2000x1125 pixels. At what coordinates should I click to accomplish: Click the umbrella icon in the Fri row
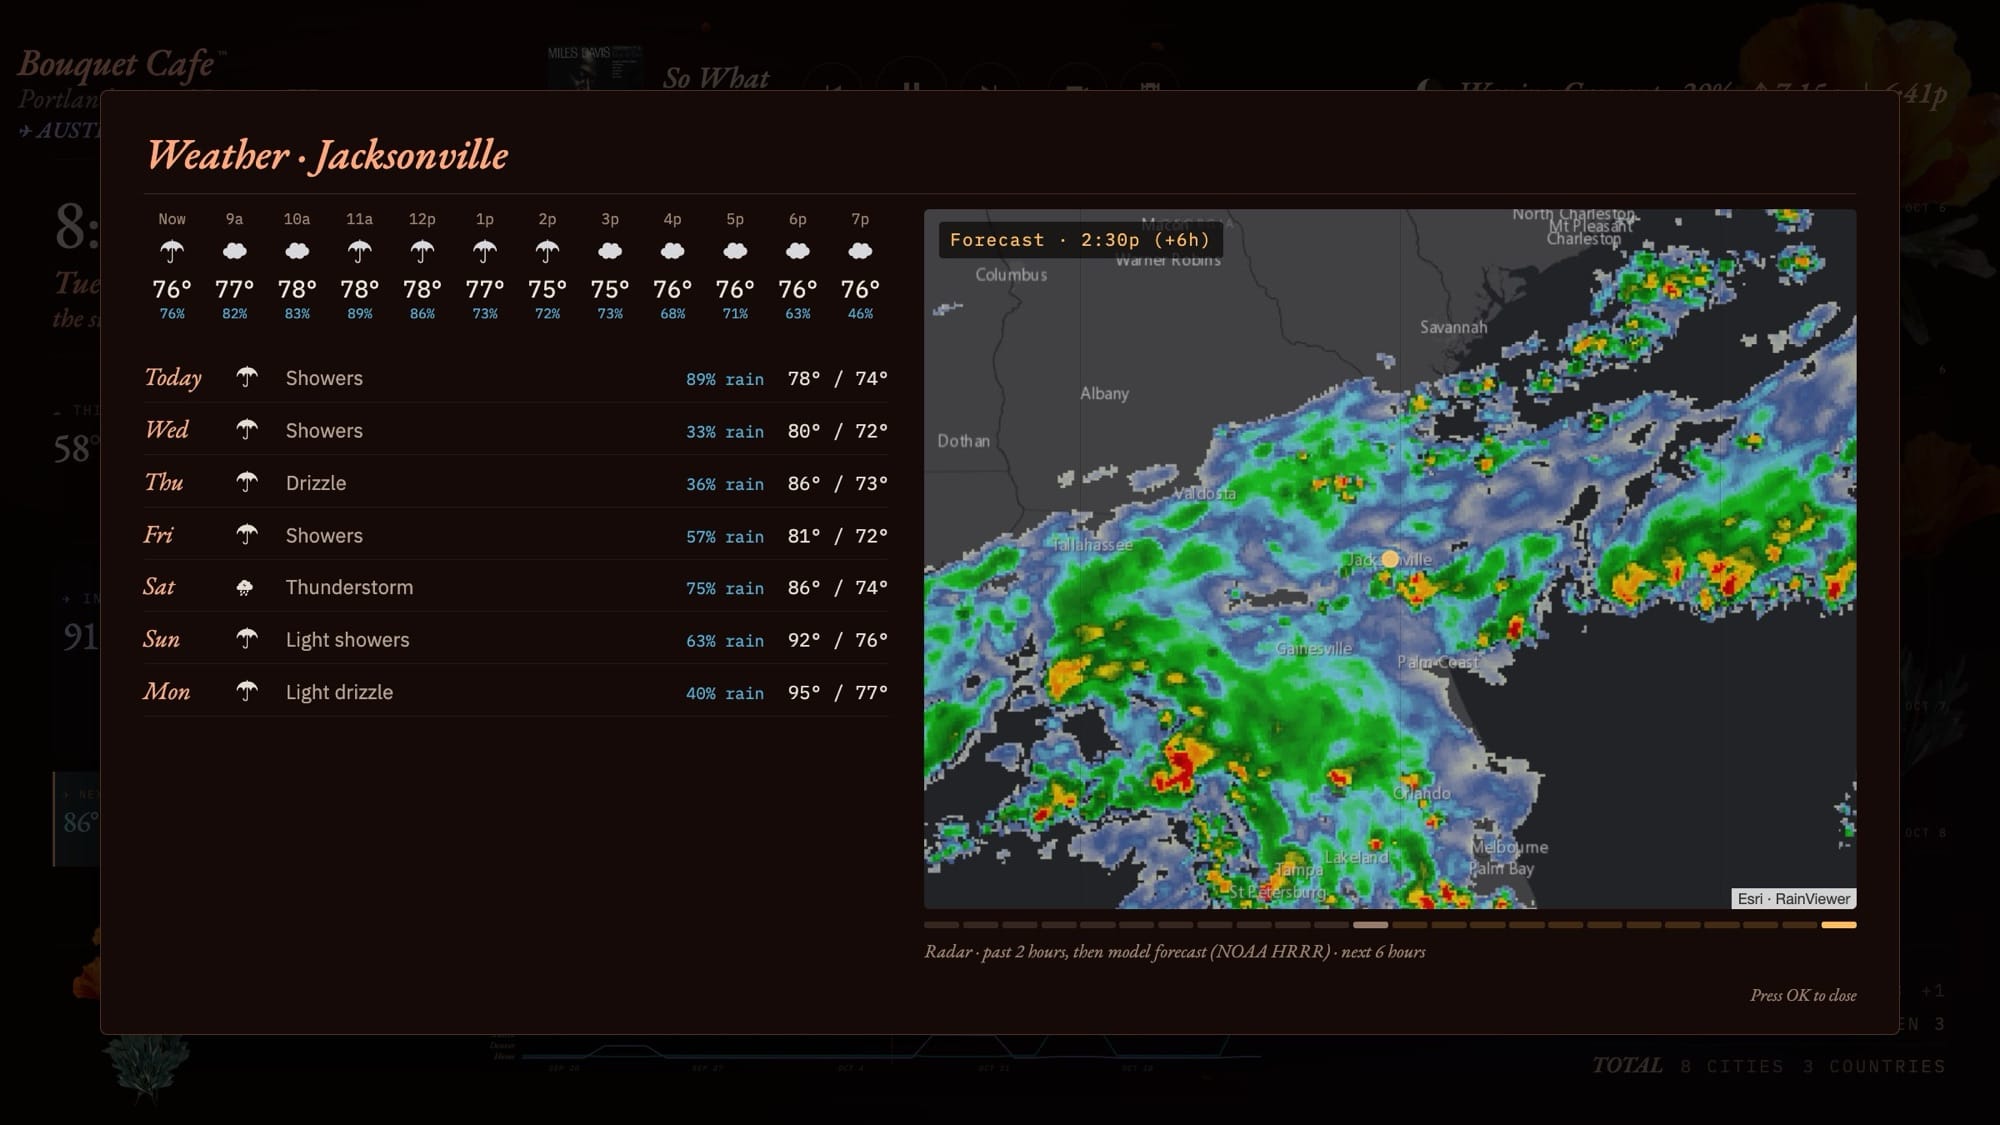[247, 535]
